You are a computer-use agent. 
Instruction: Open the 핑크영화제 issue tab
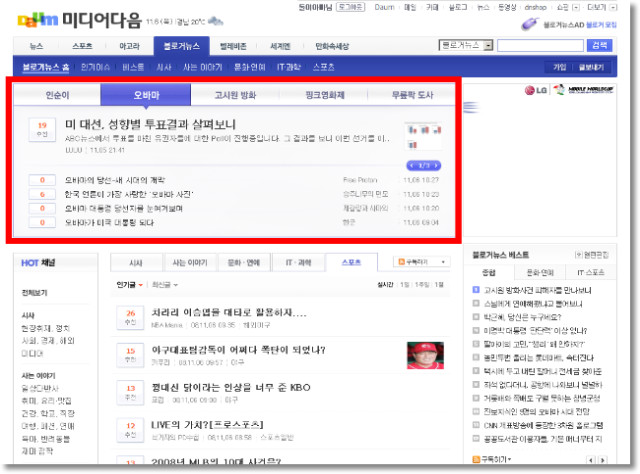[325, 95]
